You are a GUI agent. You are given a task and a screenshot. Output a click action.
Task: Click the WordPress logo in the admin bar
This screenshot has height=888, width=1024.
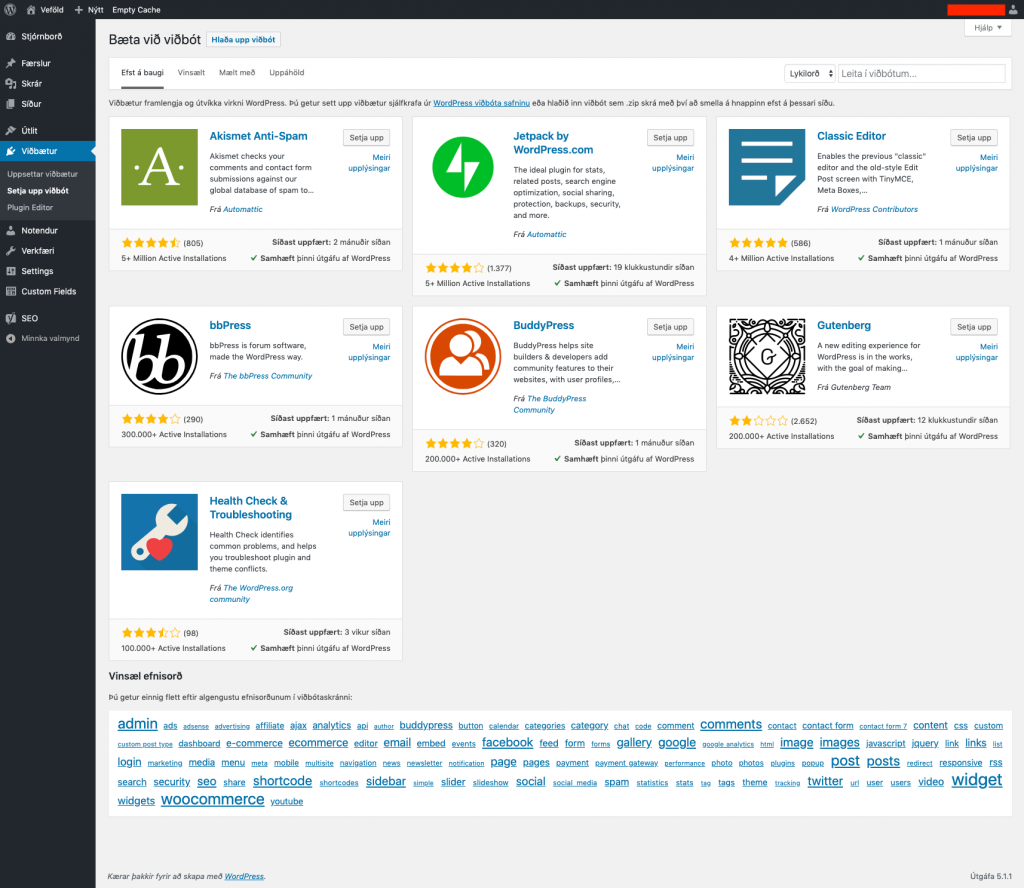pyautogui.click(x=11, y=9)
